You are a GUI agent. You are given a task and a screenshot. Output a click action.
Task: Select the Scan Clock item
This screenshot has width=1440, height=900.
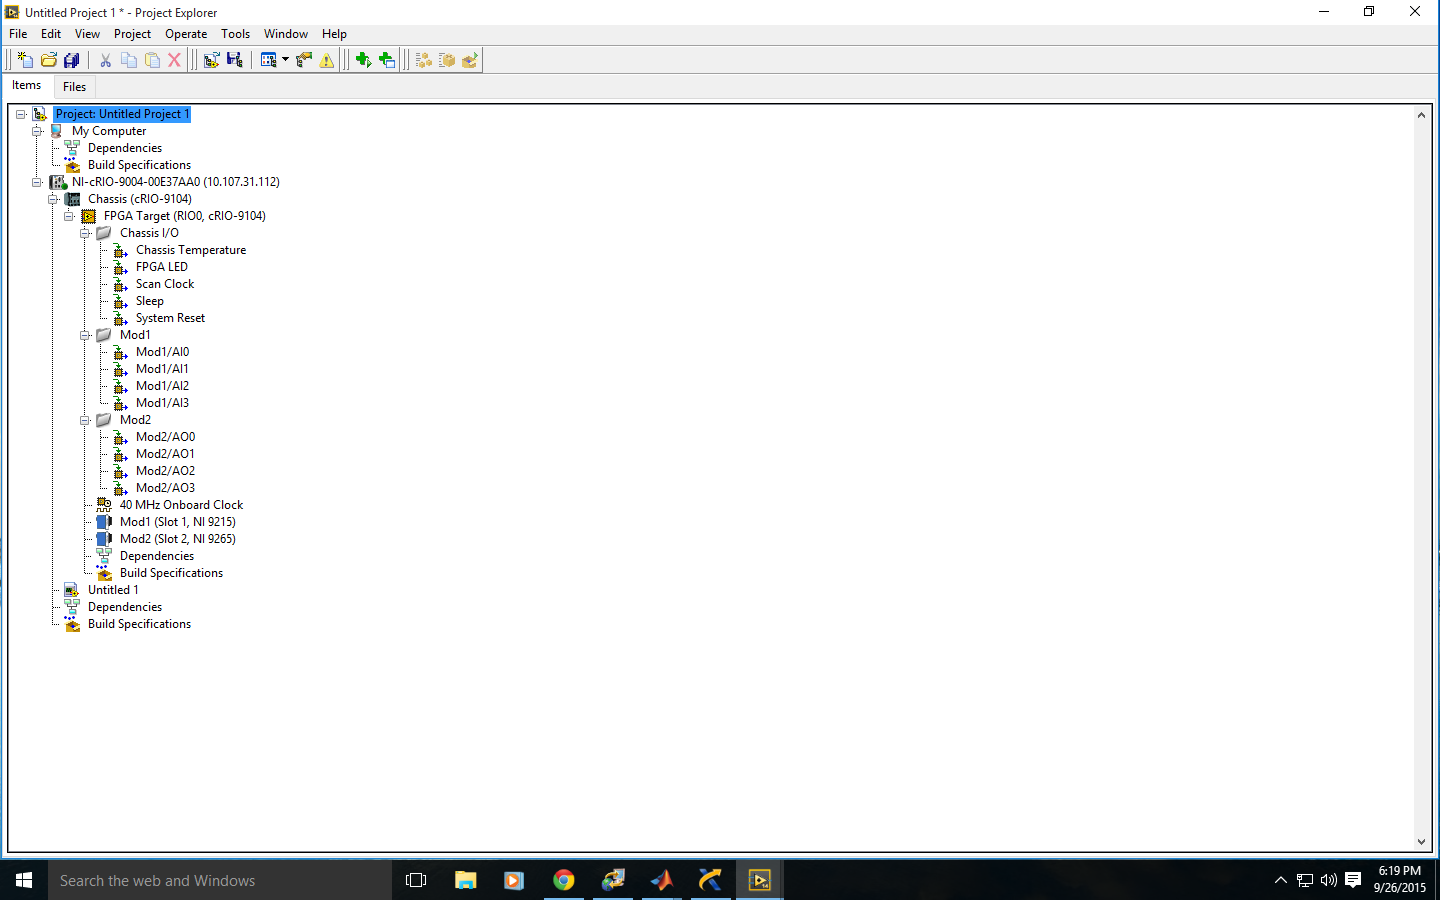click(x=165, y=284)
